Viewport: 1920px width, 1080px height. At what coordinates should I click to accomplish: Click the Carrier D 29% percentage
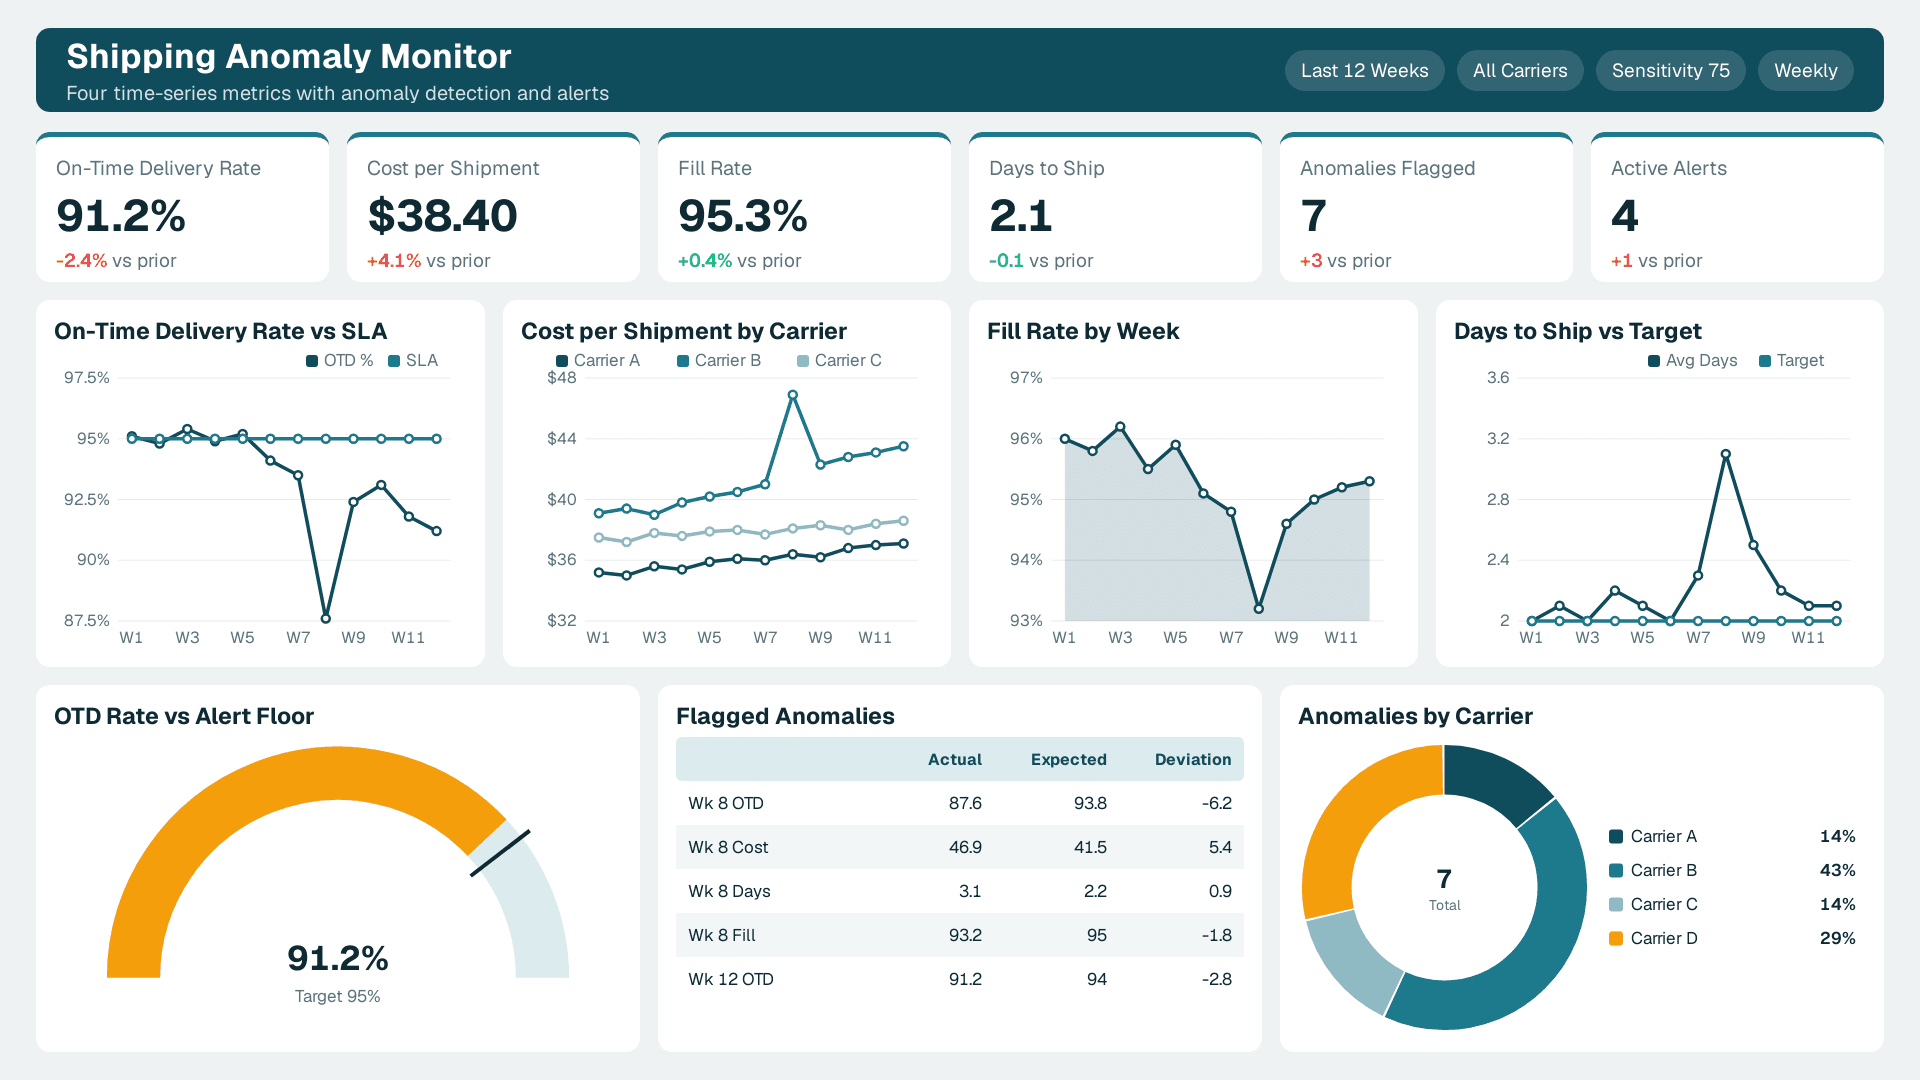pos(1837,939)
